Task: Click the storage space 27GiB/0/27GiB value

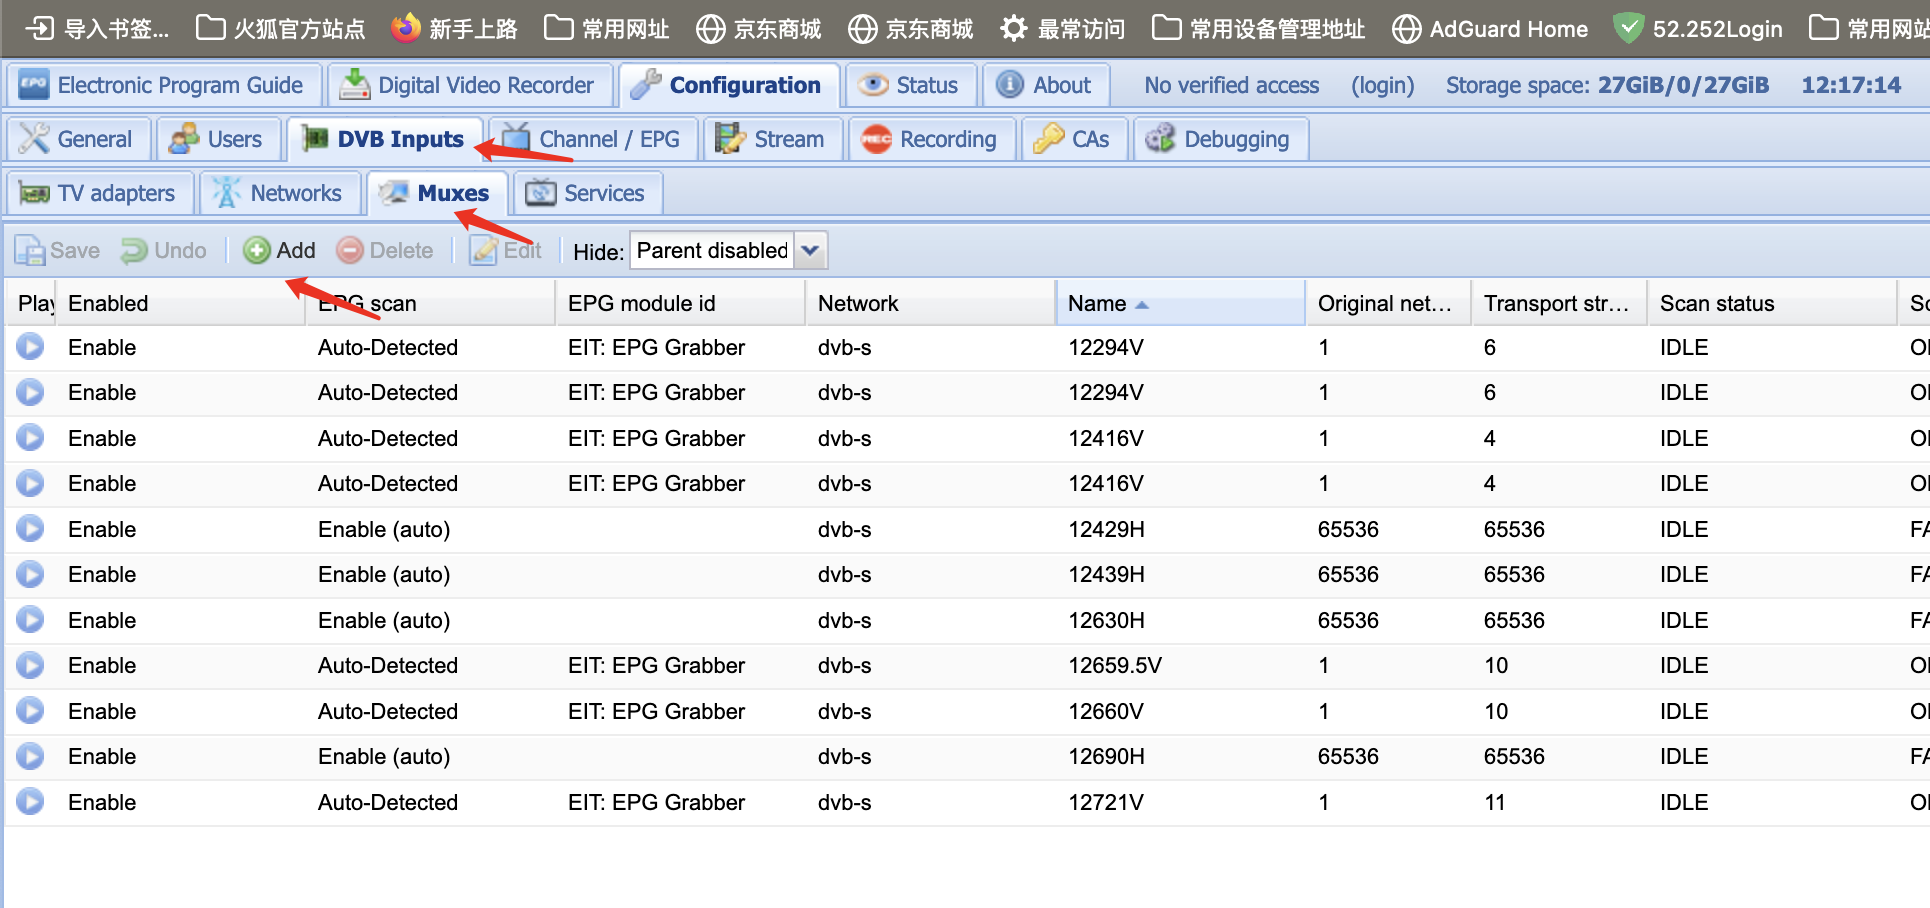Action: click(1683, 85)
